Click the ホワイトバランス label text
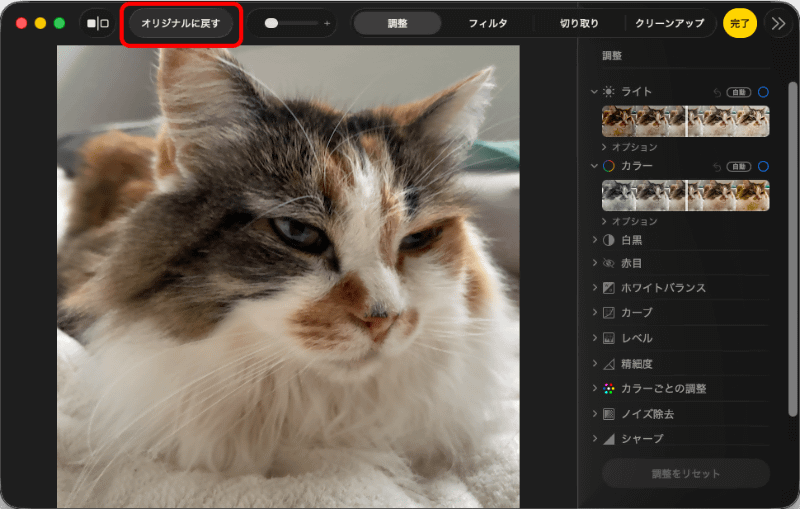 663,288
